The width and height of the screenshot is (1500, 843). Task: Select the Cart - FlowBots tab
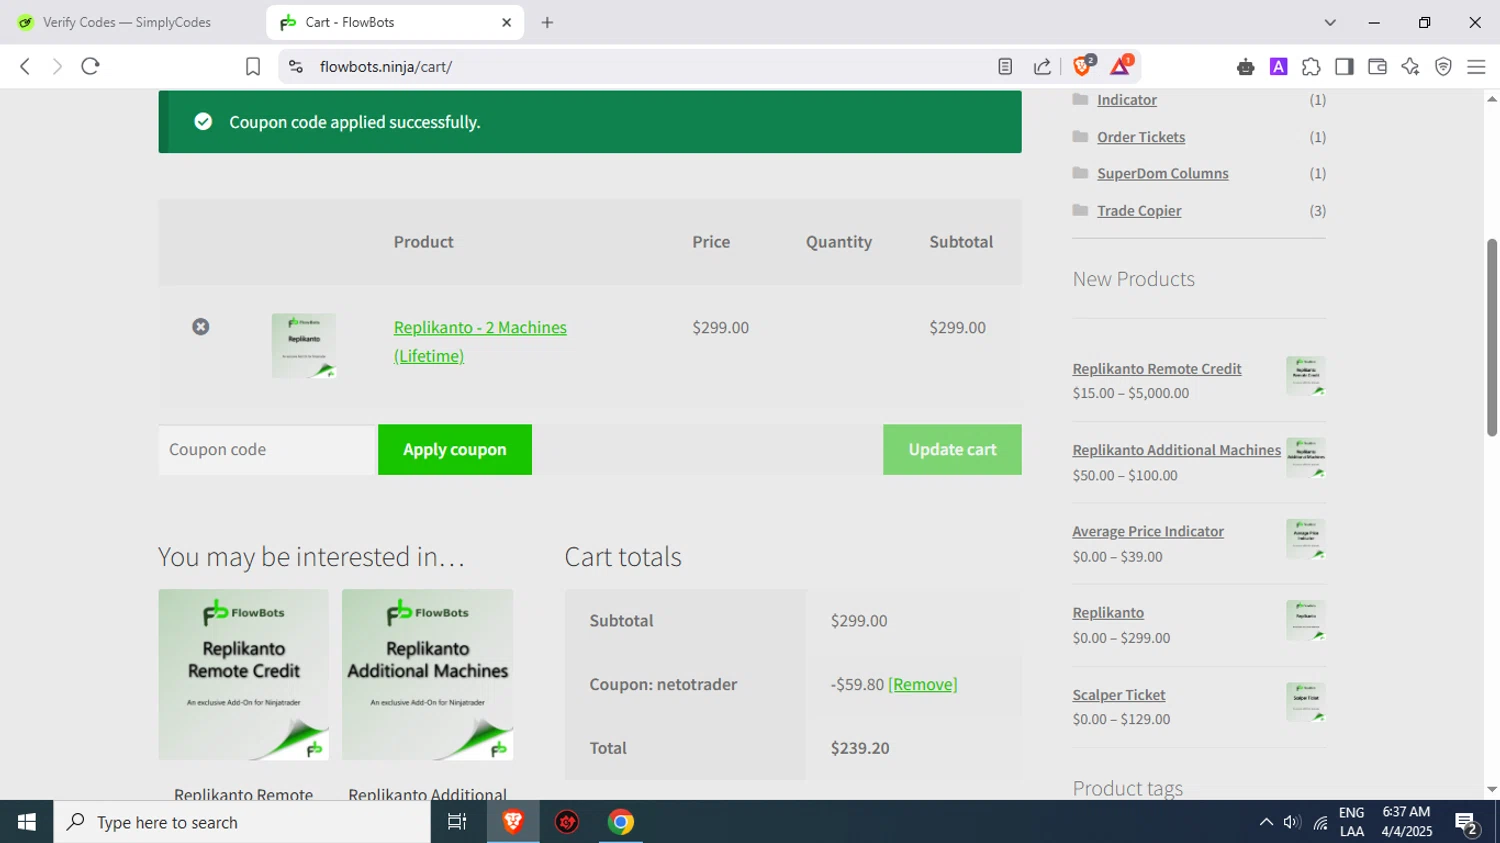click(396, 22)
